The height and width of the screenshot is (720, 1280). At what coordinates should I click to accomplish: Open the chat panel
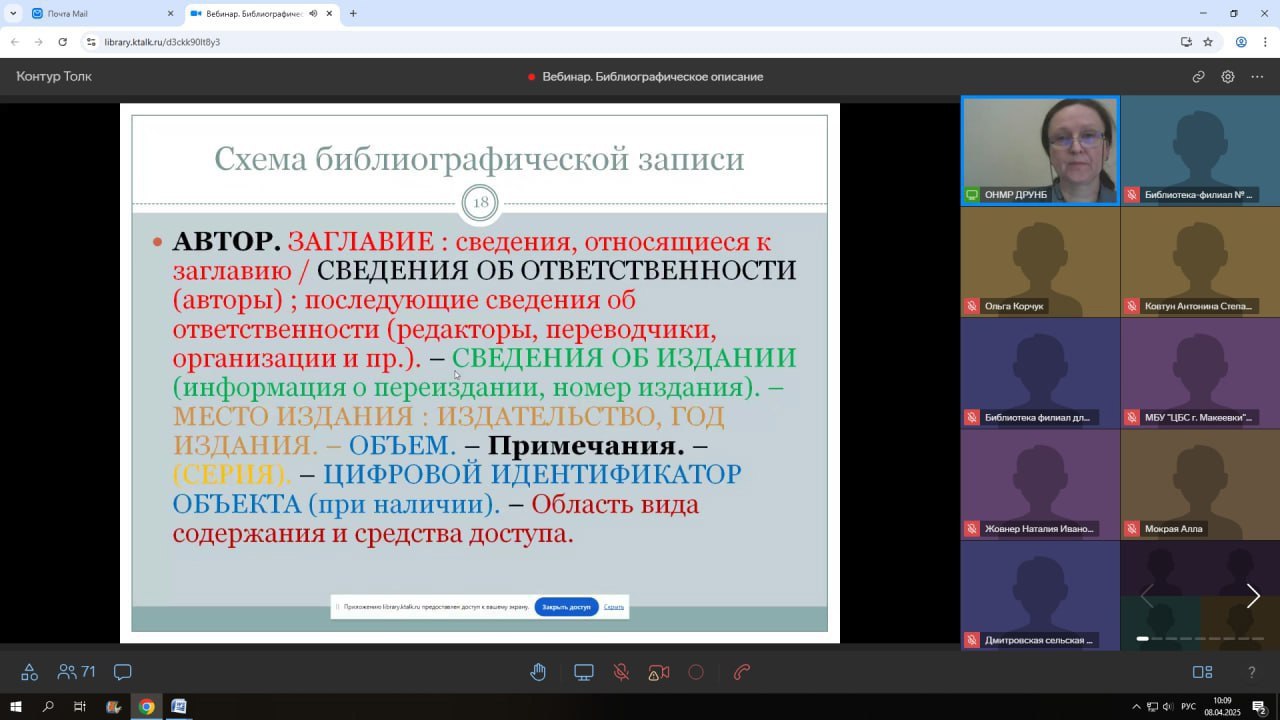coord(123,672)
